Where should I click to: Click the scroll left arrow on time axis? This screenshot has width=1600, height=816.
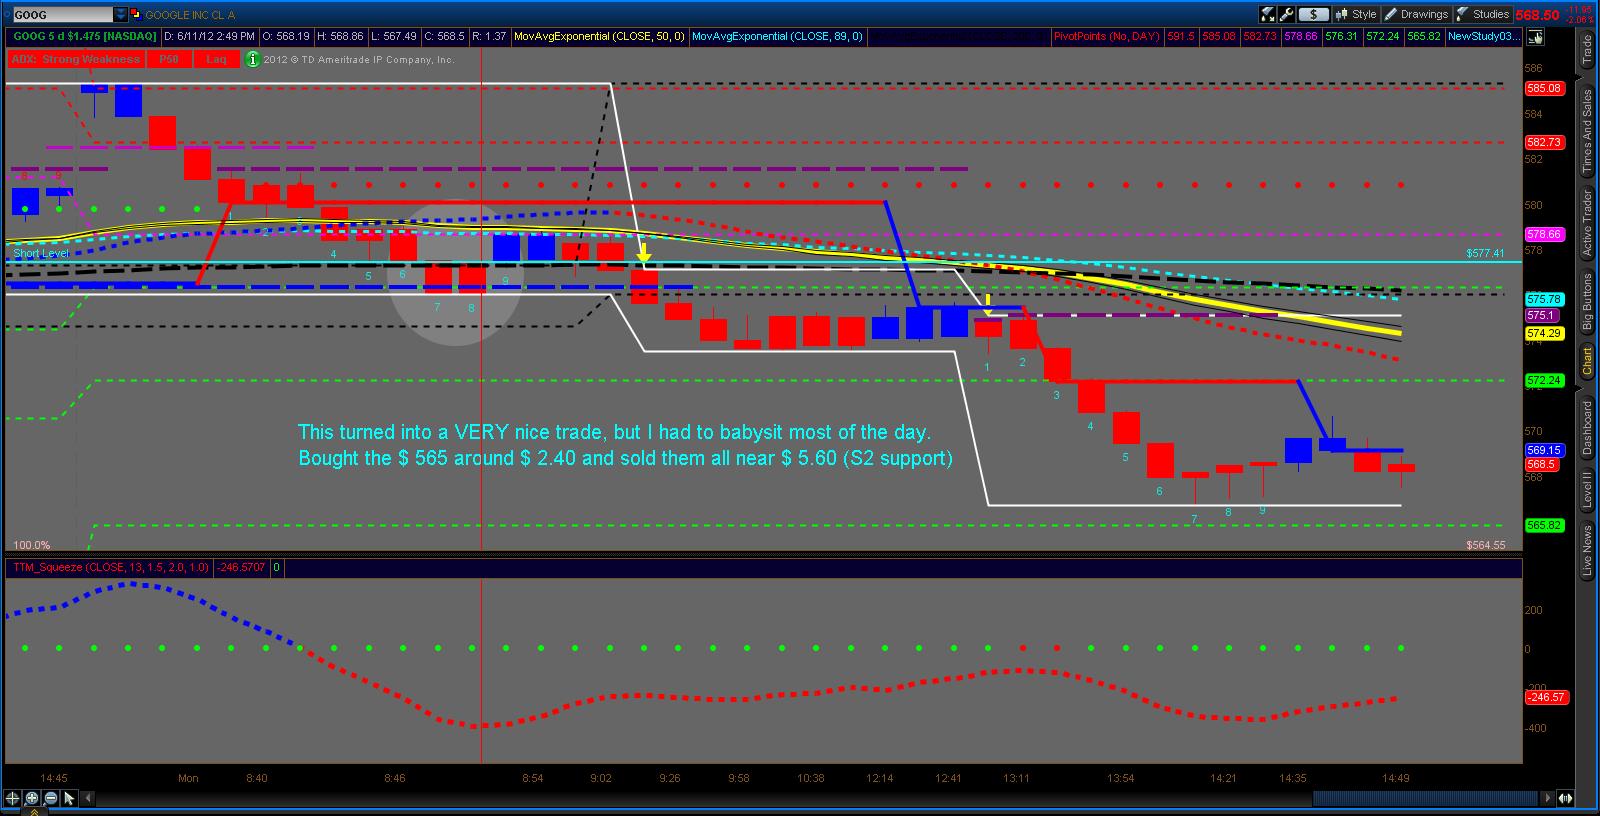point(87,798)
